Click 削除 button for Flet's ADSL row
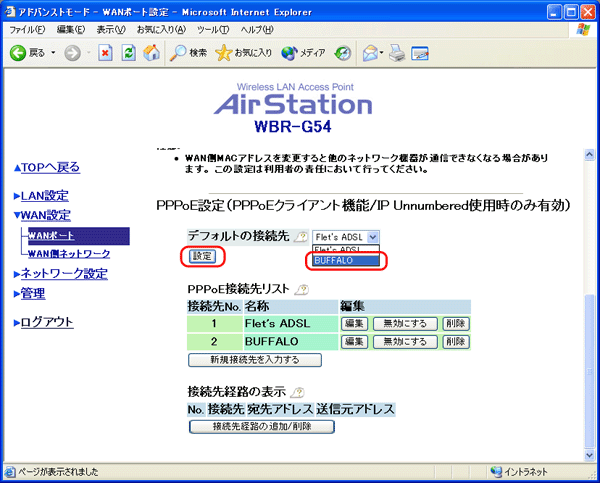600x483 pixels. point(456,324)
